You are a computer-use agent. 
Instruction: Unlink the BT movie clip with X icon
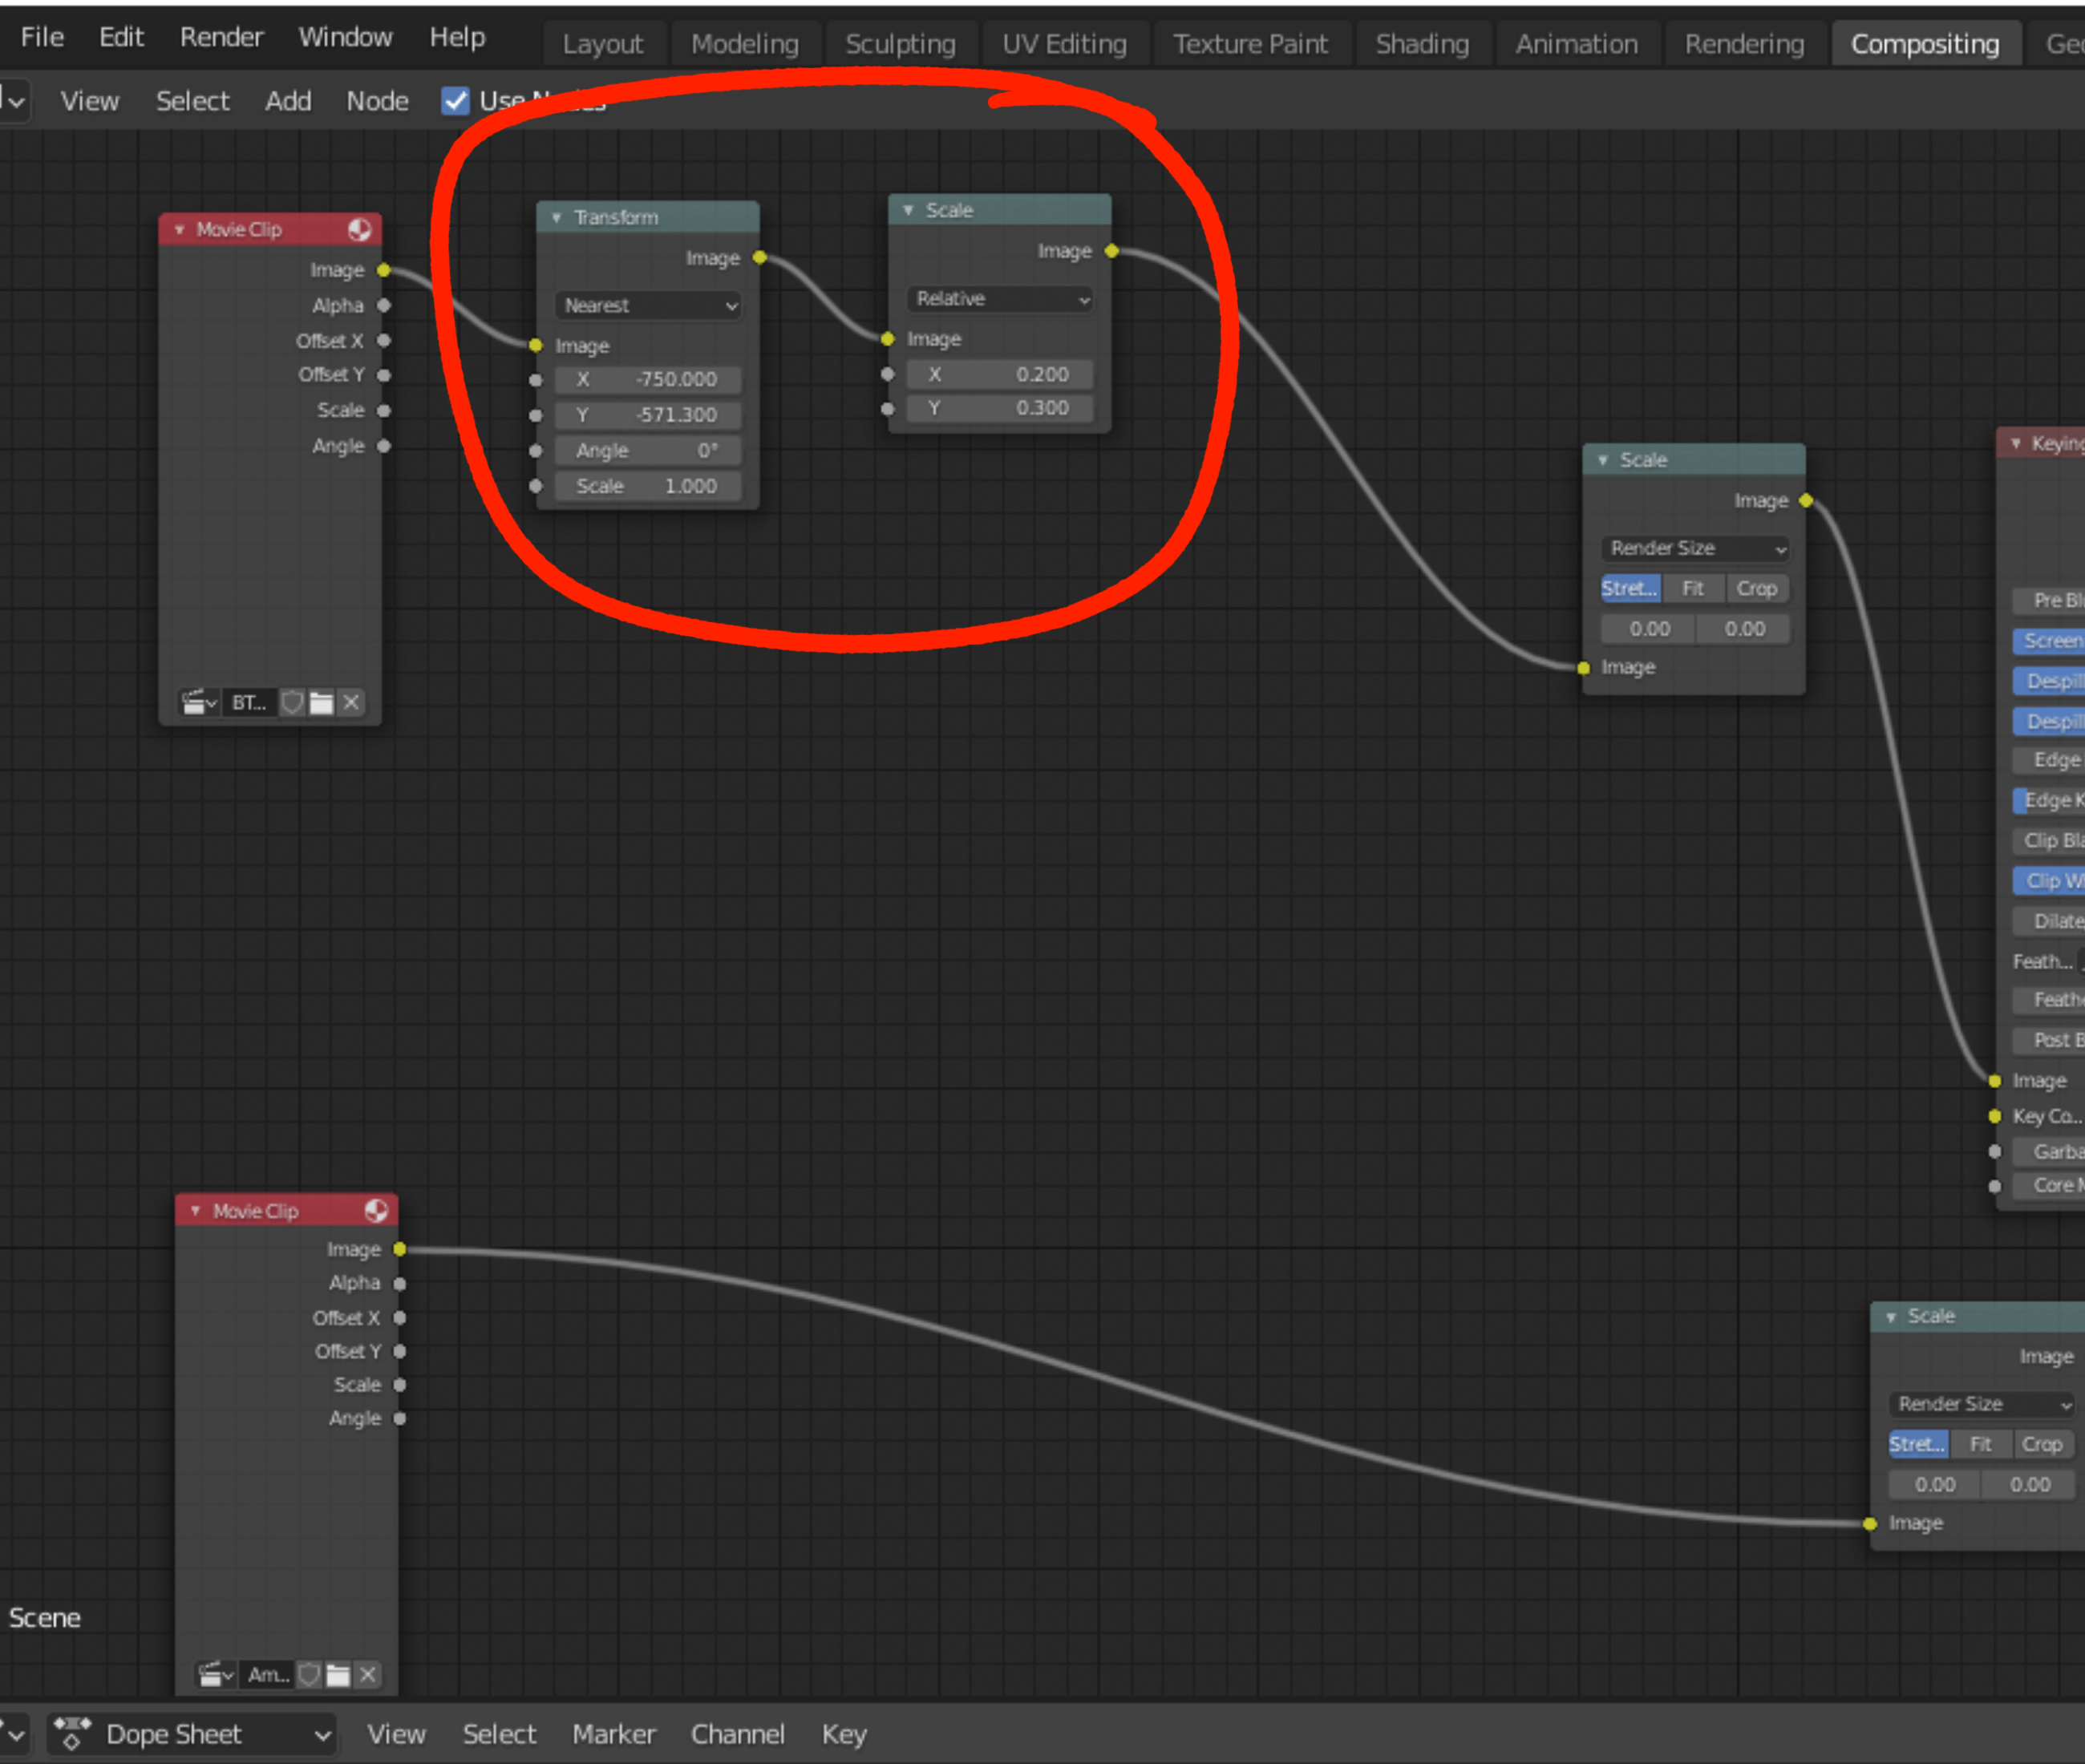[351, 703]
